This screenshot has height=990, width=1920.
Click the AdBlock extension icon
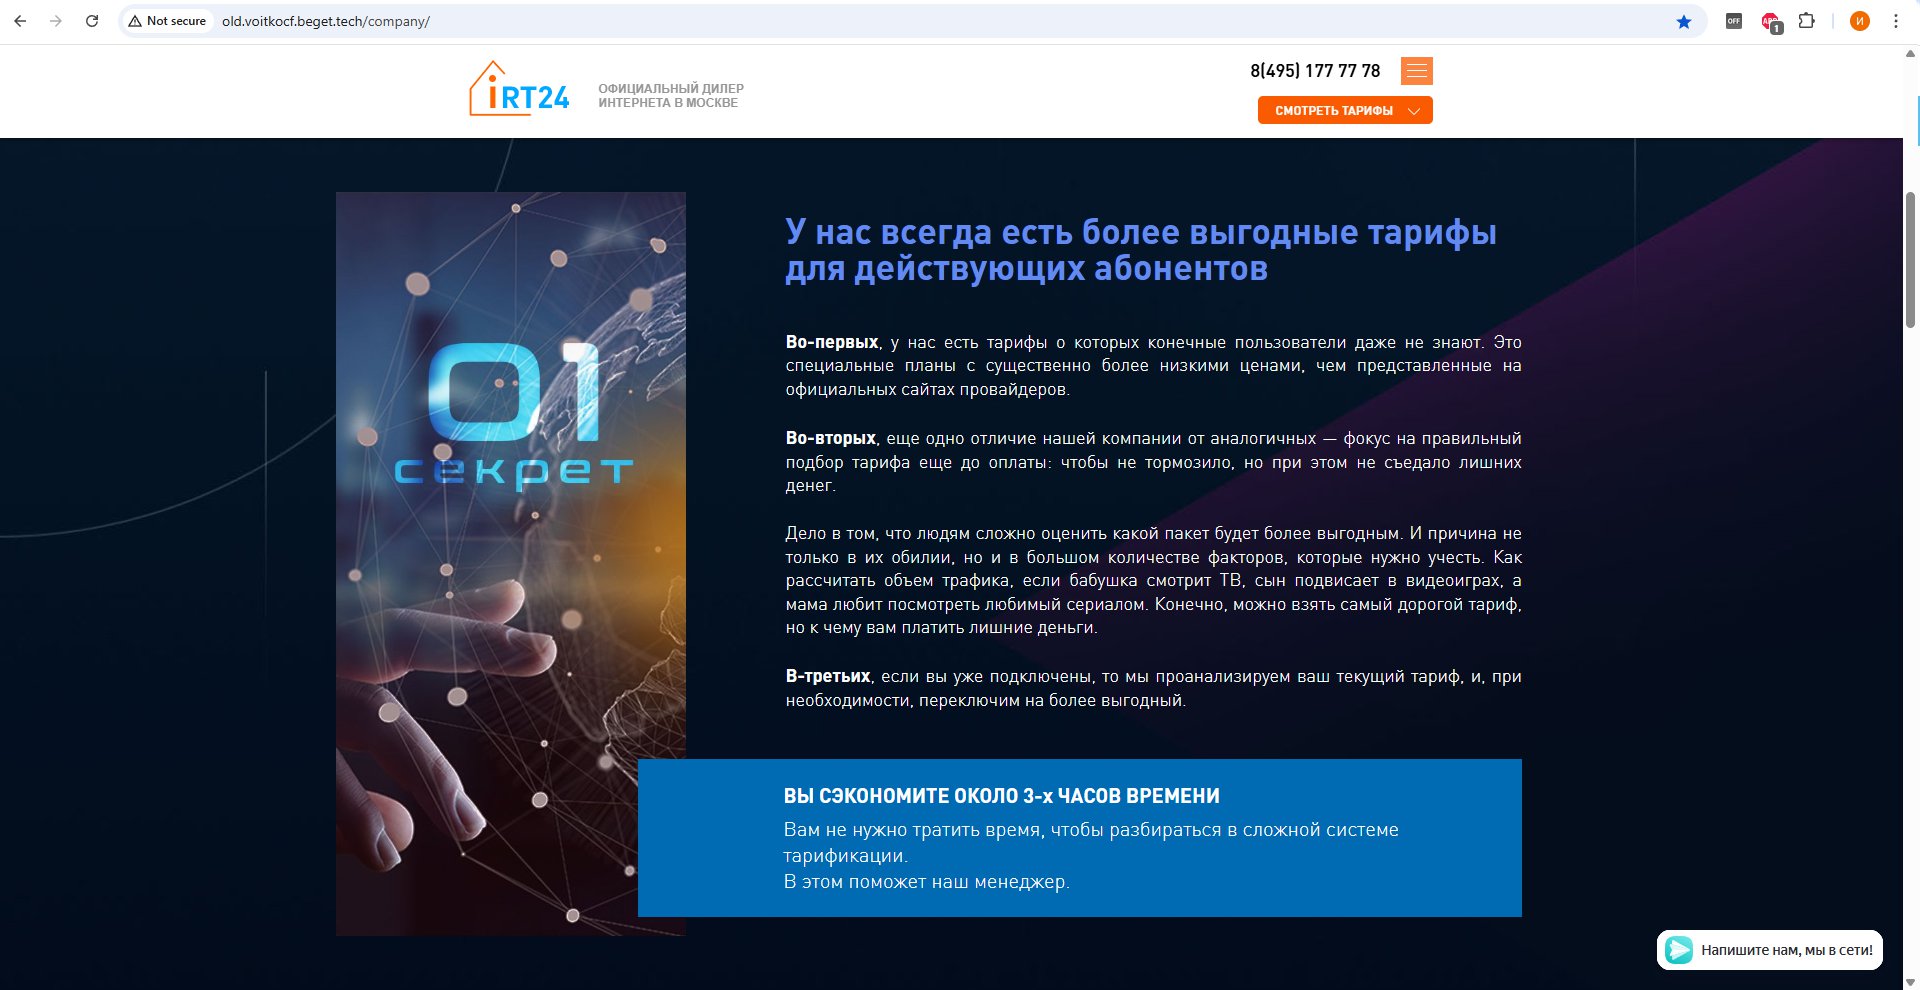tap(1770, 20)
